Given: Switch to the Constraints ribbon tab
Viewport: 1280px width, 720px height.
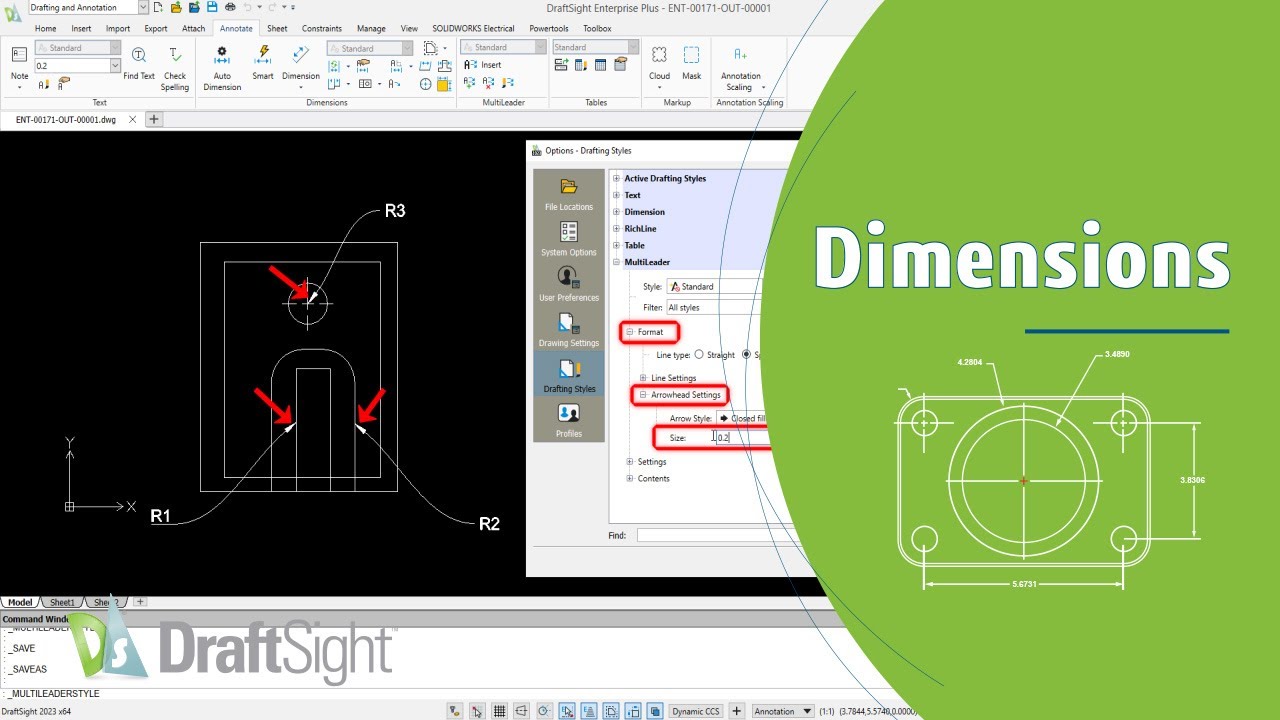Looking at the screenshot, I should coord(322,29).
